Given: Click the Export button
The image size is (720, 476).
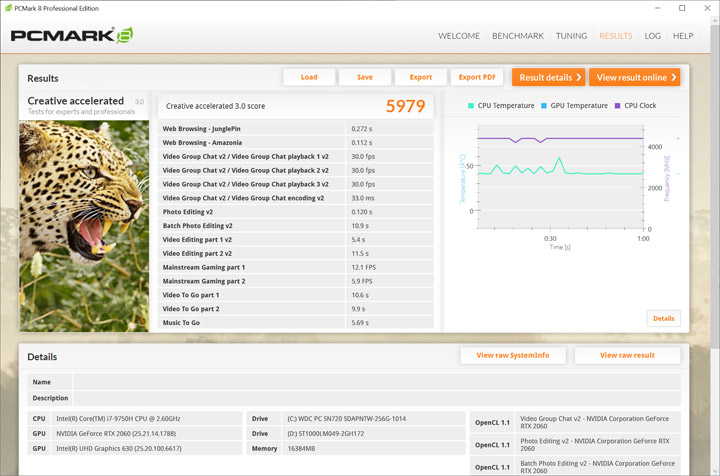Looking at the screenshot, I should 421,77.
